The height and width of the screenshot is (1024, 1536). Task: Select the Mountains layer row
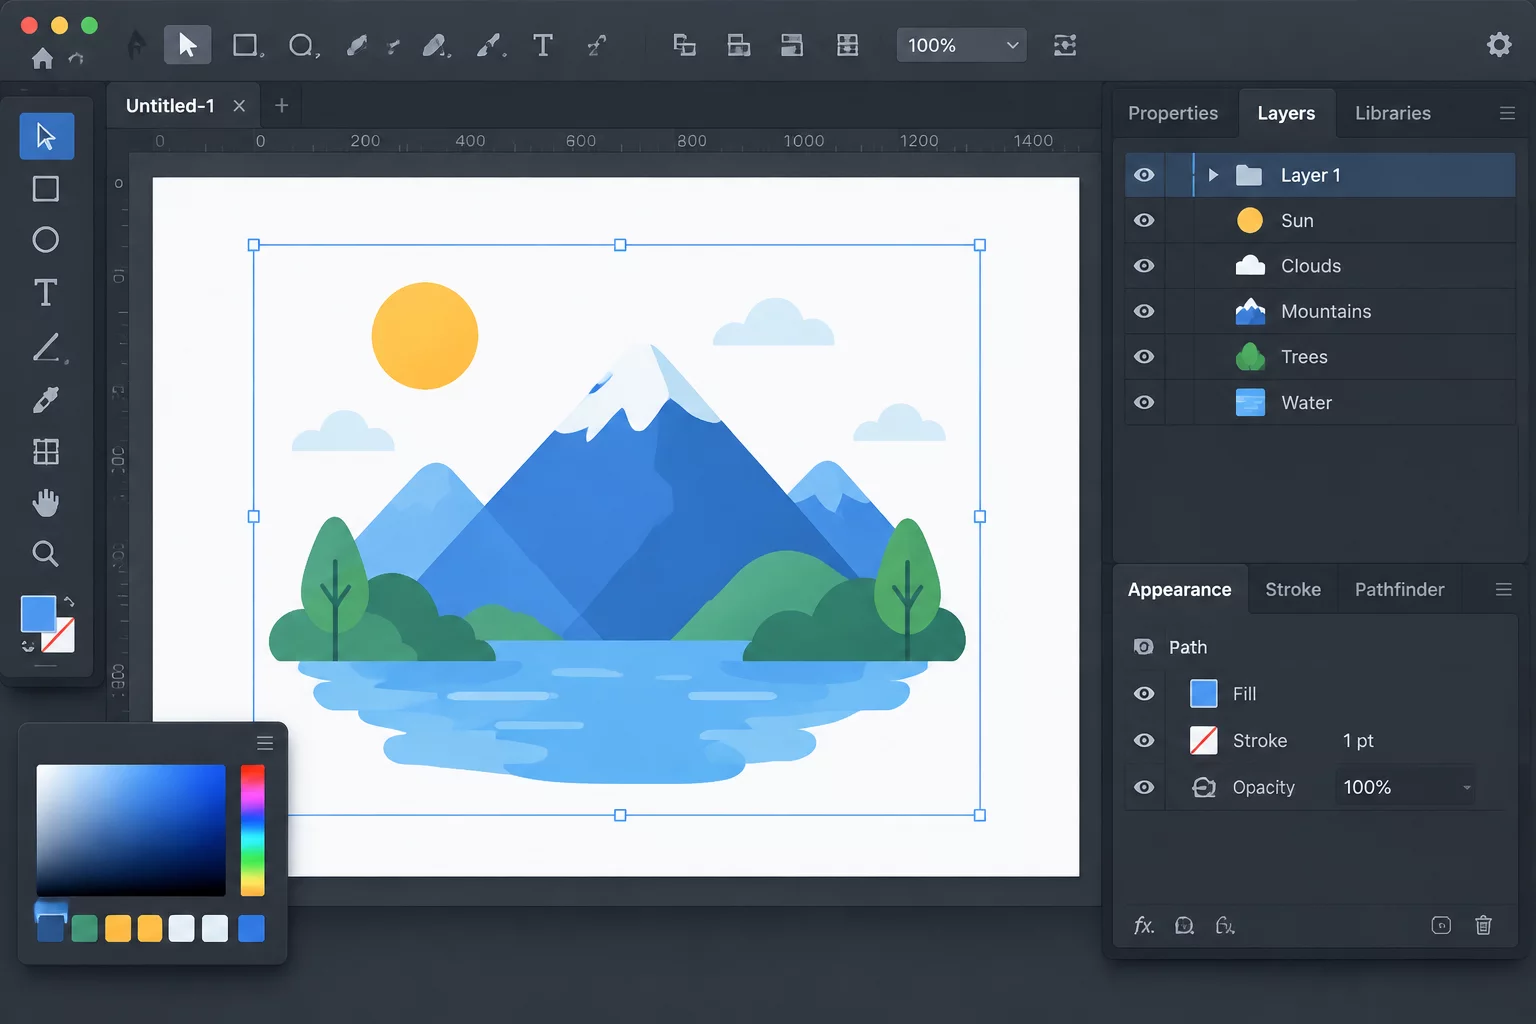pyautogui.click(x=1320, y=311)
